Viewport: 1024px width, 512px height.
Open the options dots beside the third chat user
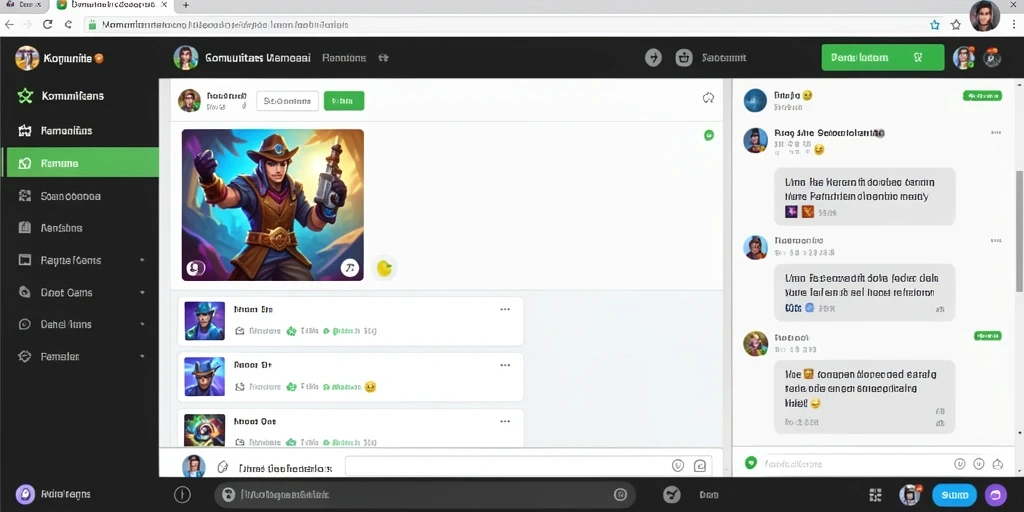[996, 240]
